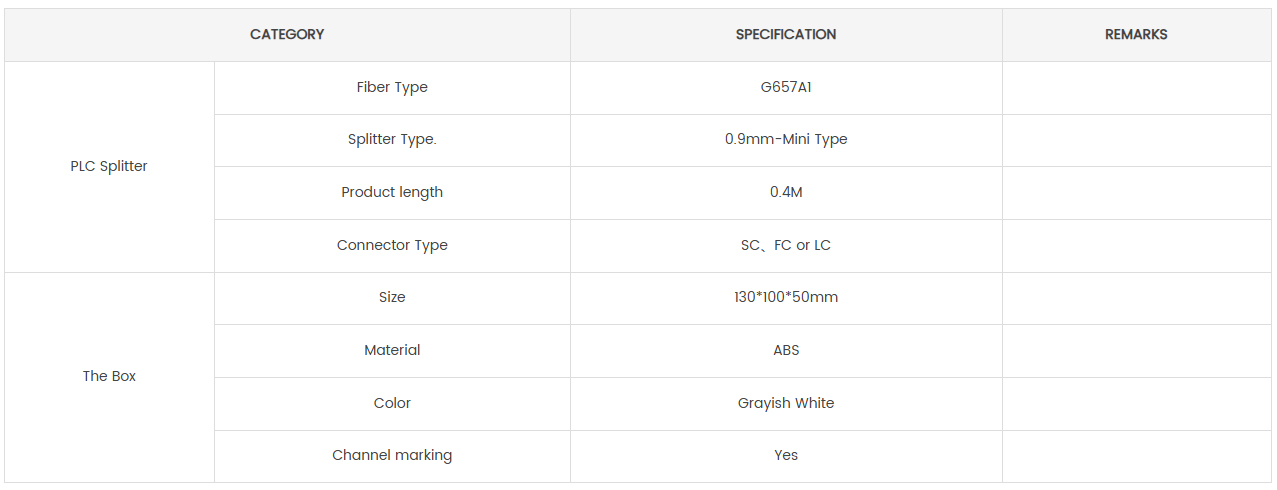
Task: Click the REMARKS column header
Action: pos(1136,34)
